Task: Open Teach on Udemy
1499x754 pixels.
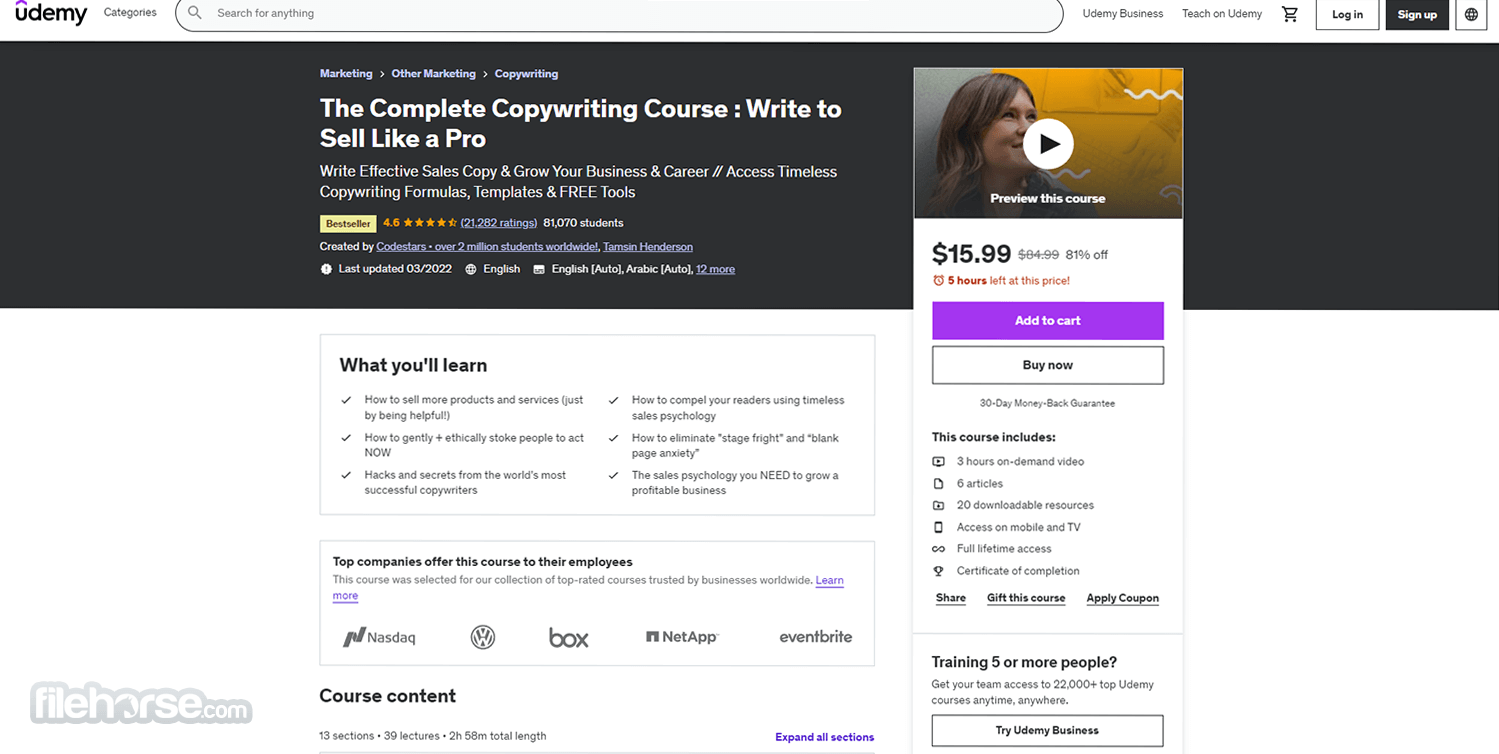Action: [1222, 14]
